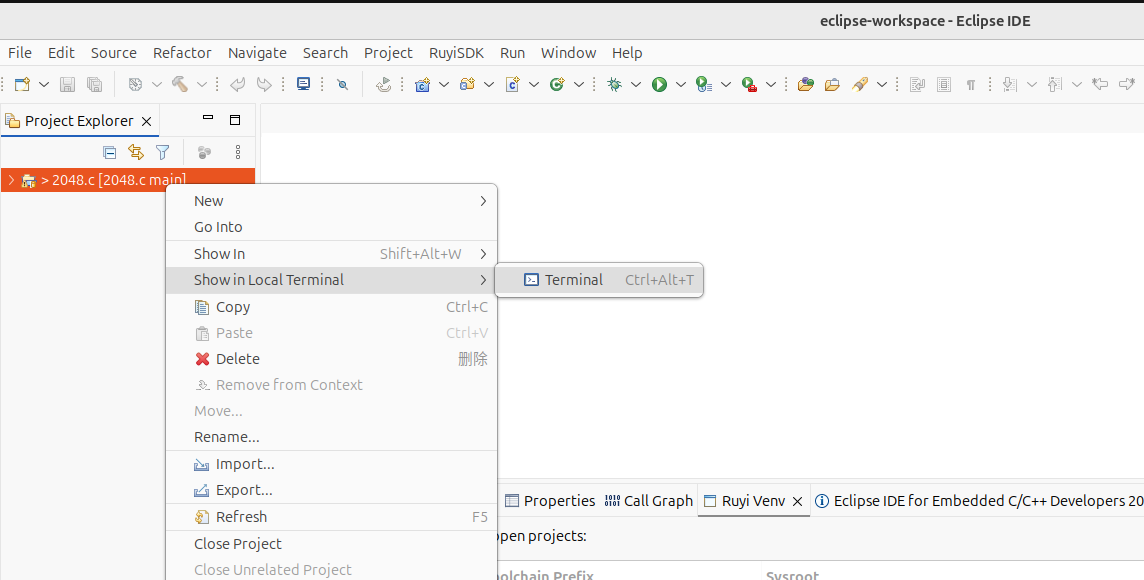Click the Search flashlight toolbar icon
Viewport: 1144px width, 580px height.
[x=860, y=85]
